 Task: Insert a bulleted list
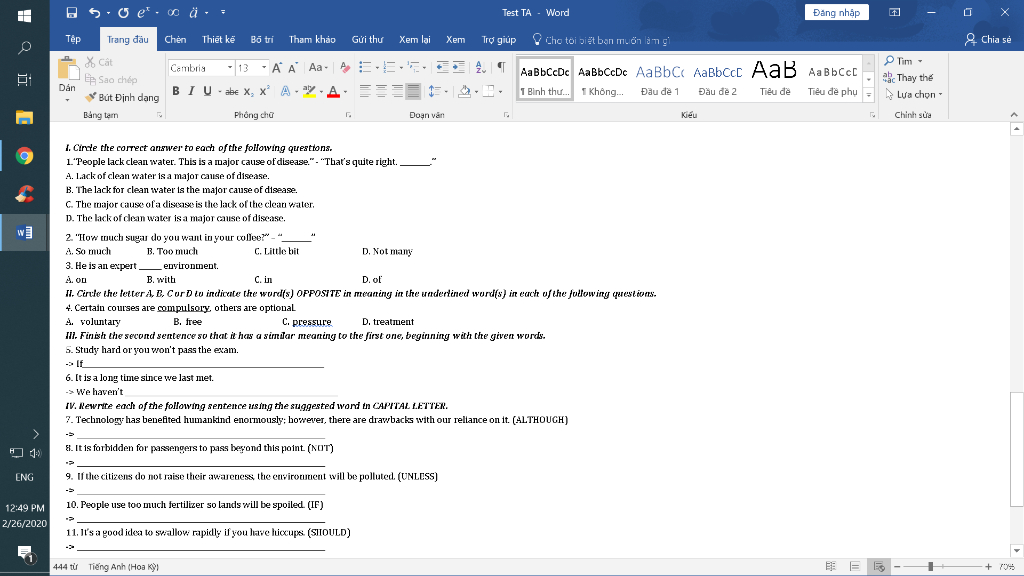pyautogui.click(x=365, y=67)
